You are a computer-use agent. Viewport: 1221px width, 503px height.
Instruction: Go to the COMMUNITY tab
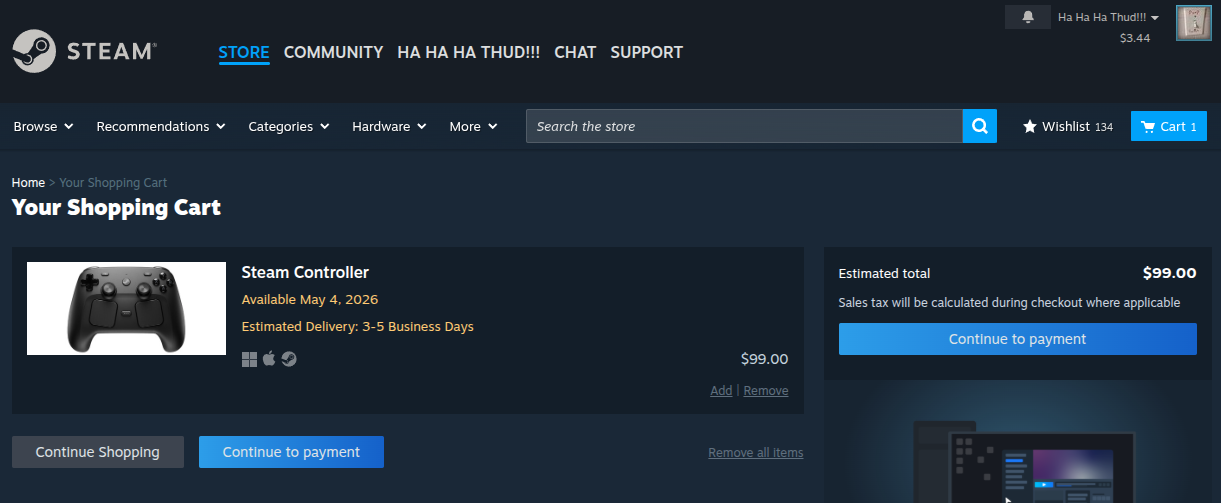333,52
